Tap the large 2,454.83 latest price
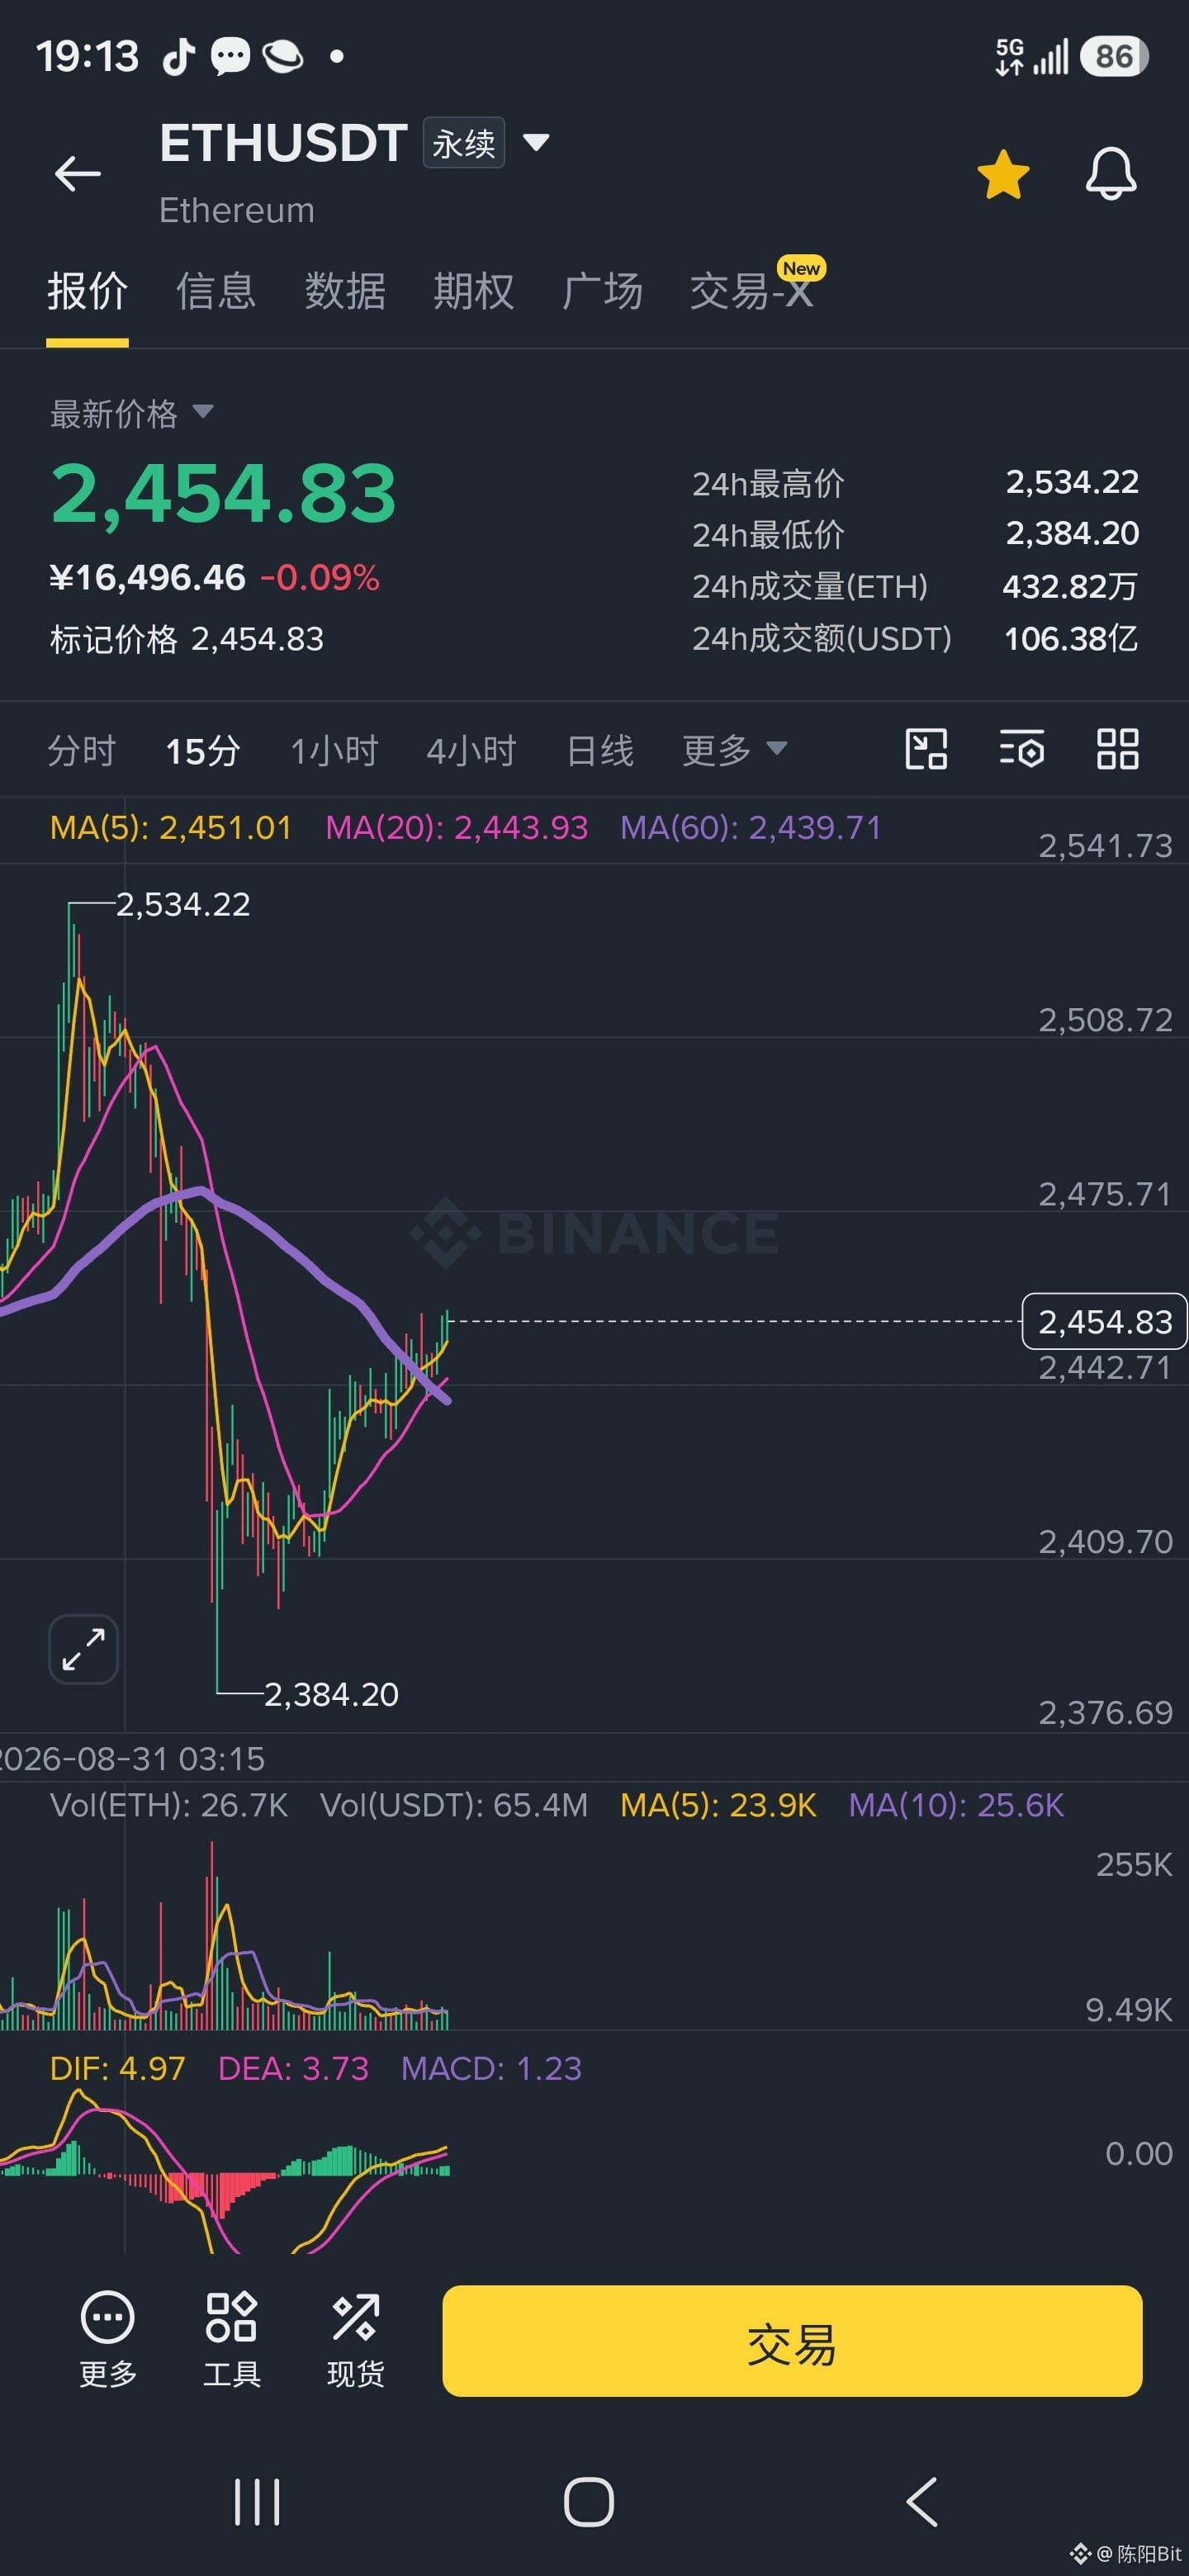Screen dimensions: 1189x2576 [223, 493]
